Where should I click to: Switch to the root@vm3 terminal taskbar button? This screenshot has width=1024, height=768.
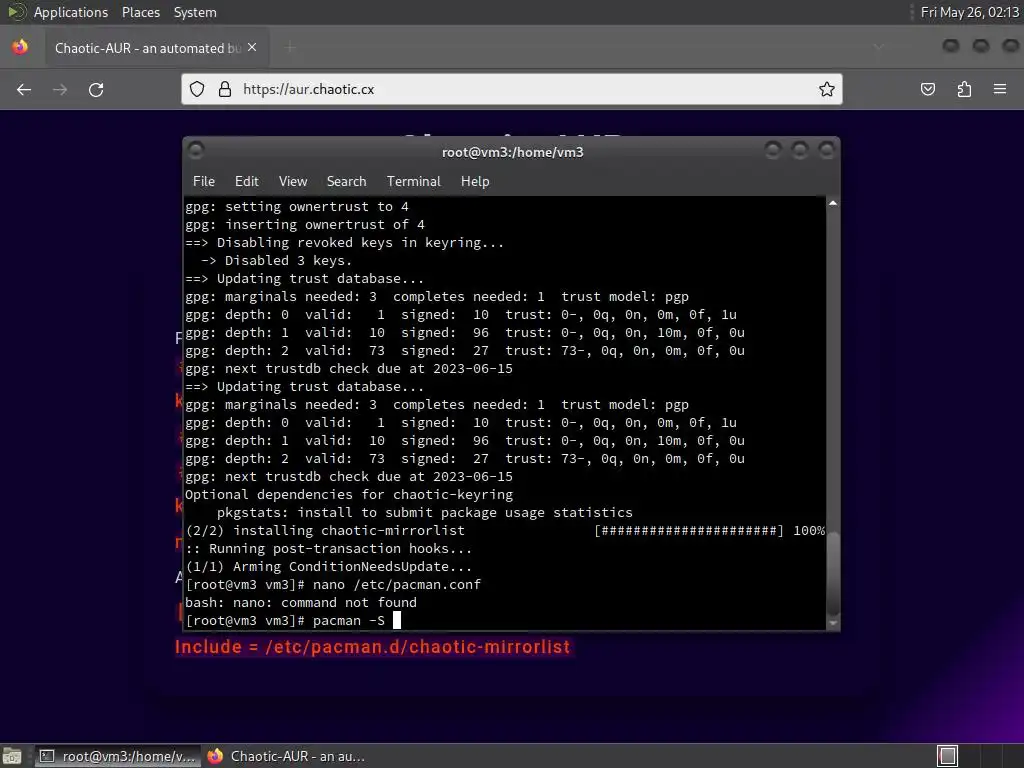[x=117, y=756]
